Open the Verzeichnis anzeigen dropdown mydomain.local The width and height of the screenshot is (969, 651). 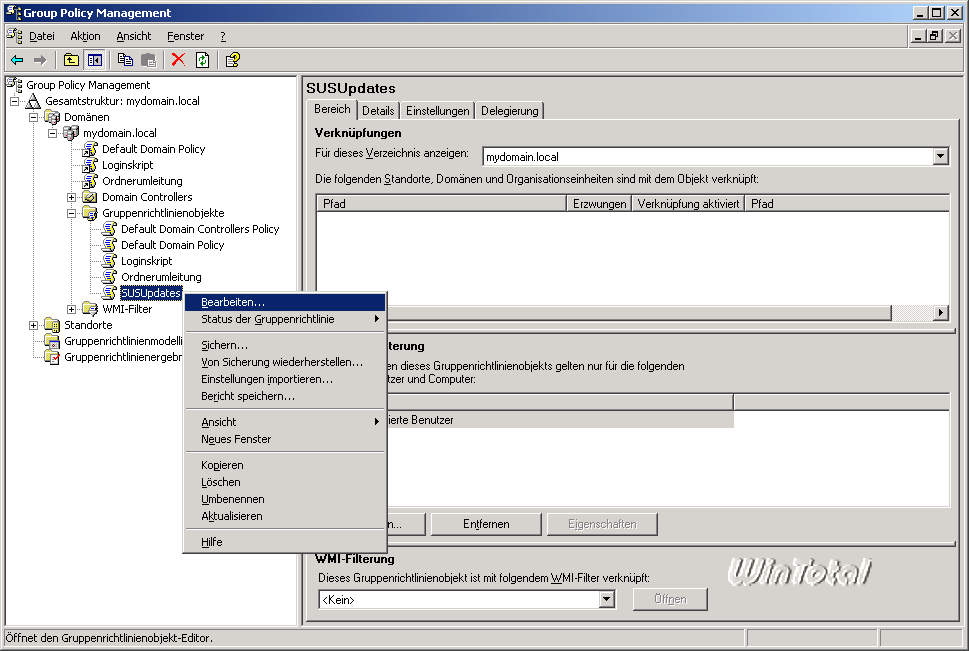coord(941,156)
